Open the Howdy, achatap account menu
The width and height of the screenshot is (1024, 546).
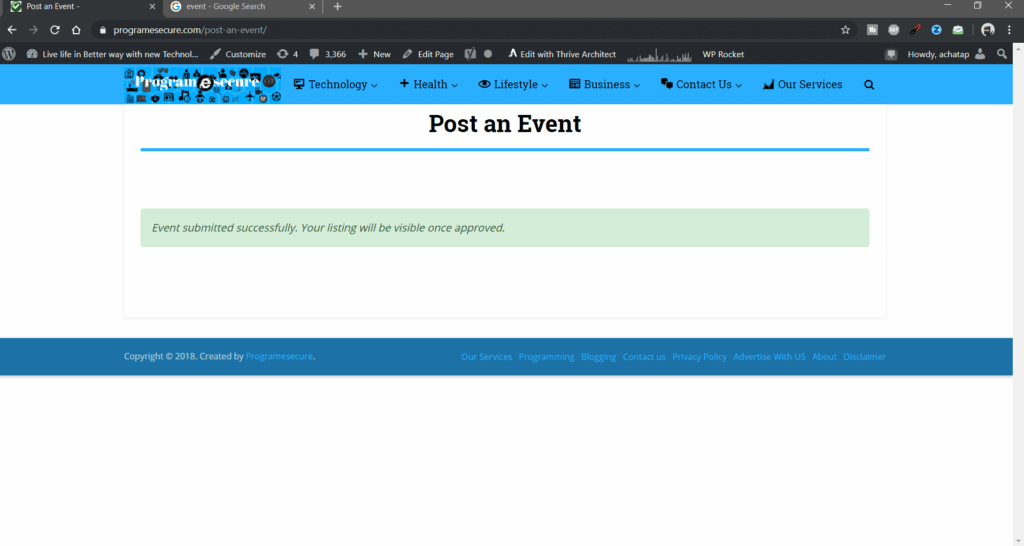point(946,54)
